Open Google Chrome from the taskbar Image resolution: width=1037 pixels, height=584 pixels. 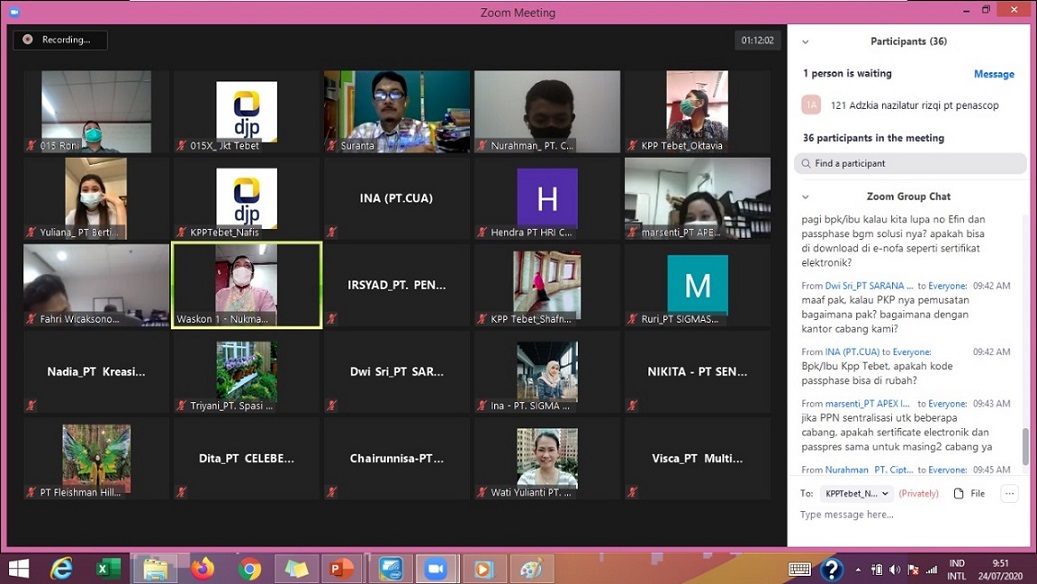click(250, 568)
